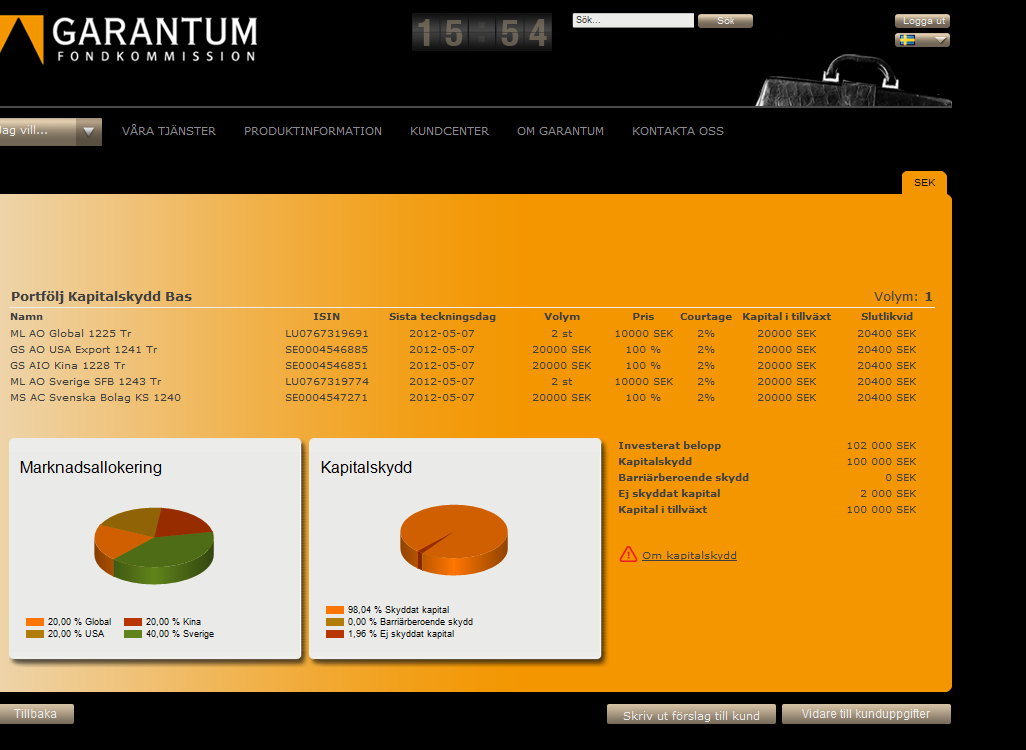This screenshot has width=1026, height=750.
Task: Click Skriv ut förslag till kund
Action: click(691, 715)
